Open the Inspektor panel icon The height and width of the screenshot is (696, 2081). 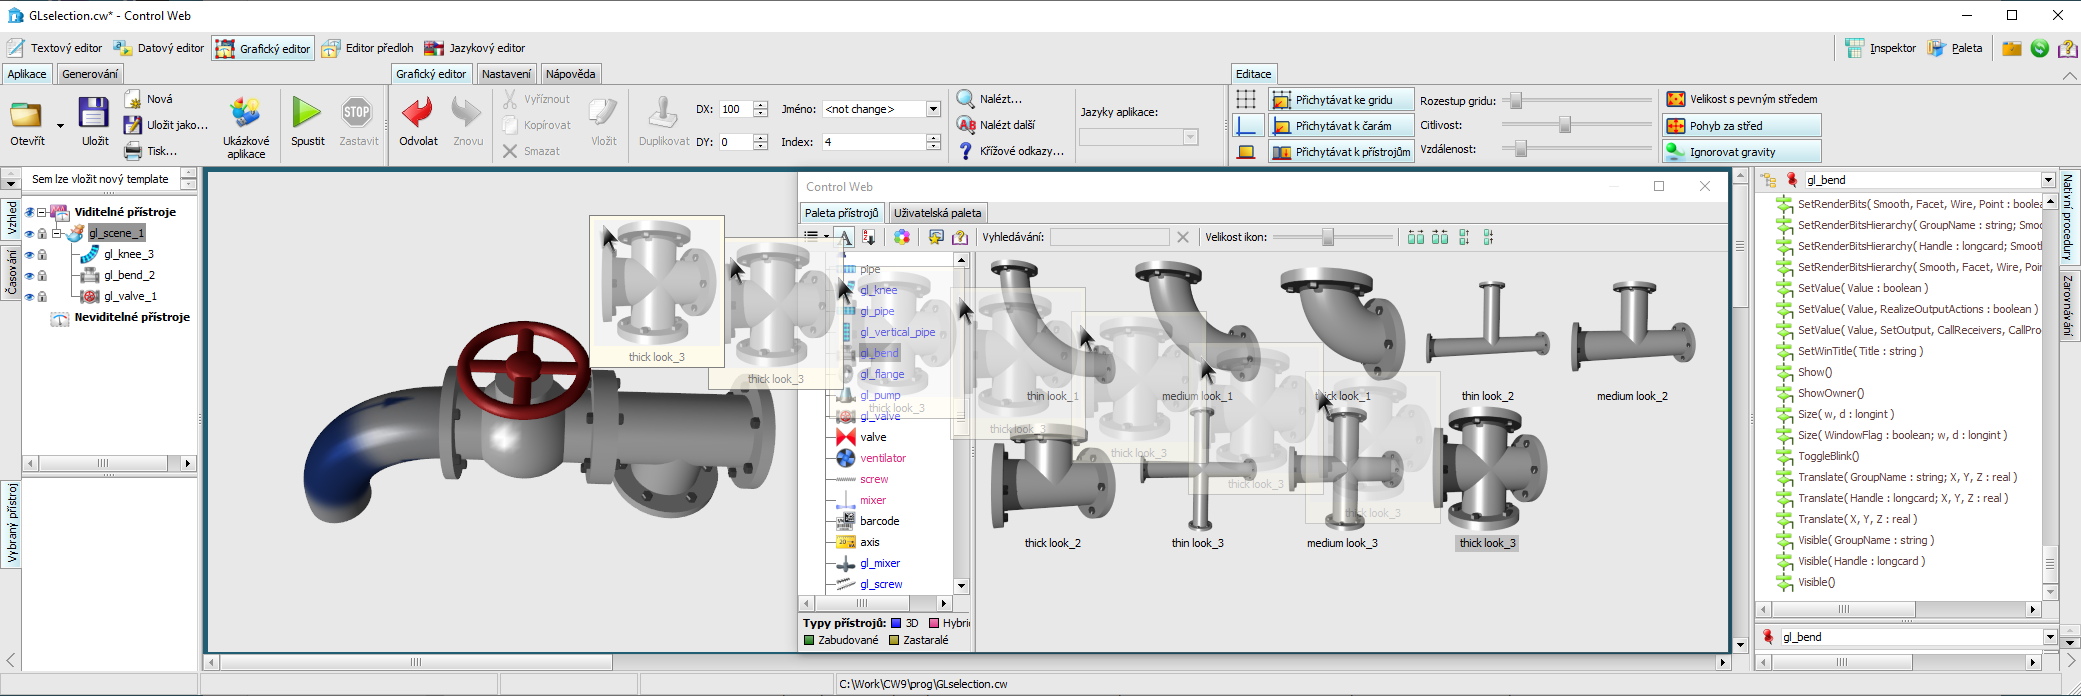point(1855,48)
